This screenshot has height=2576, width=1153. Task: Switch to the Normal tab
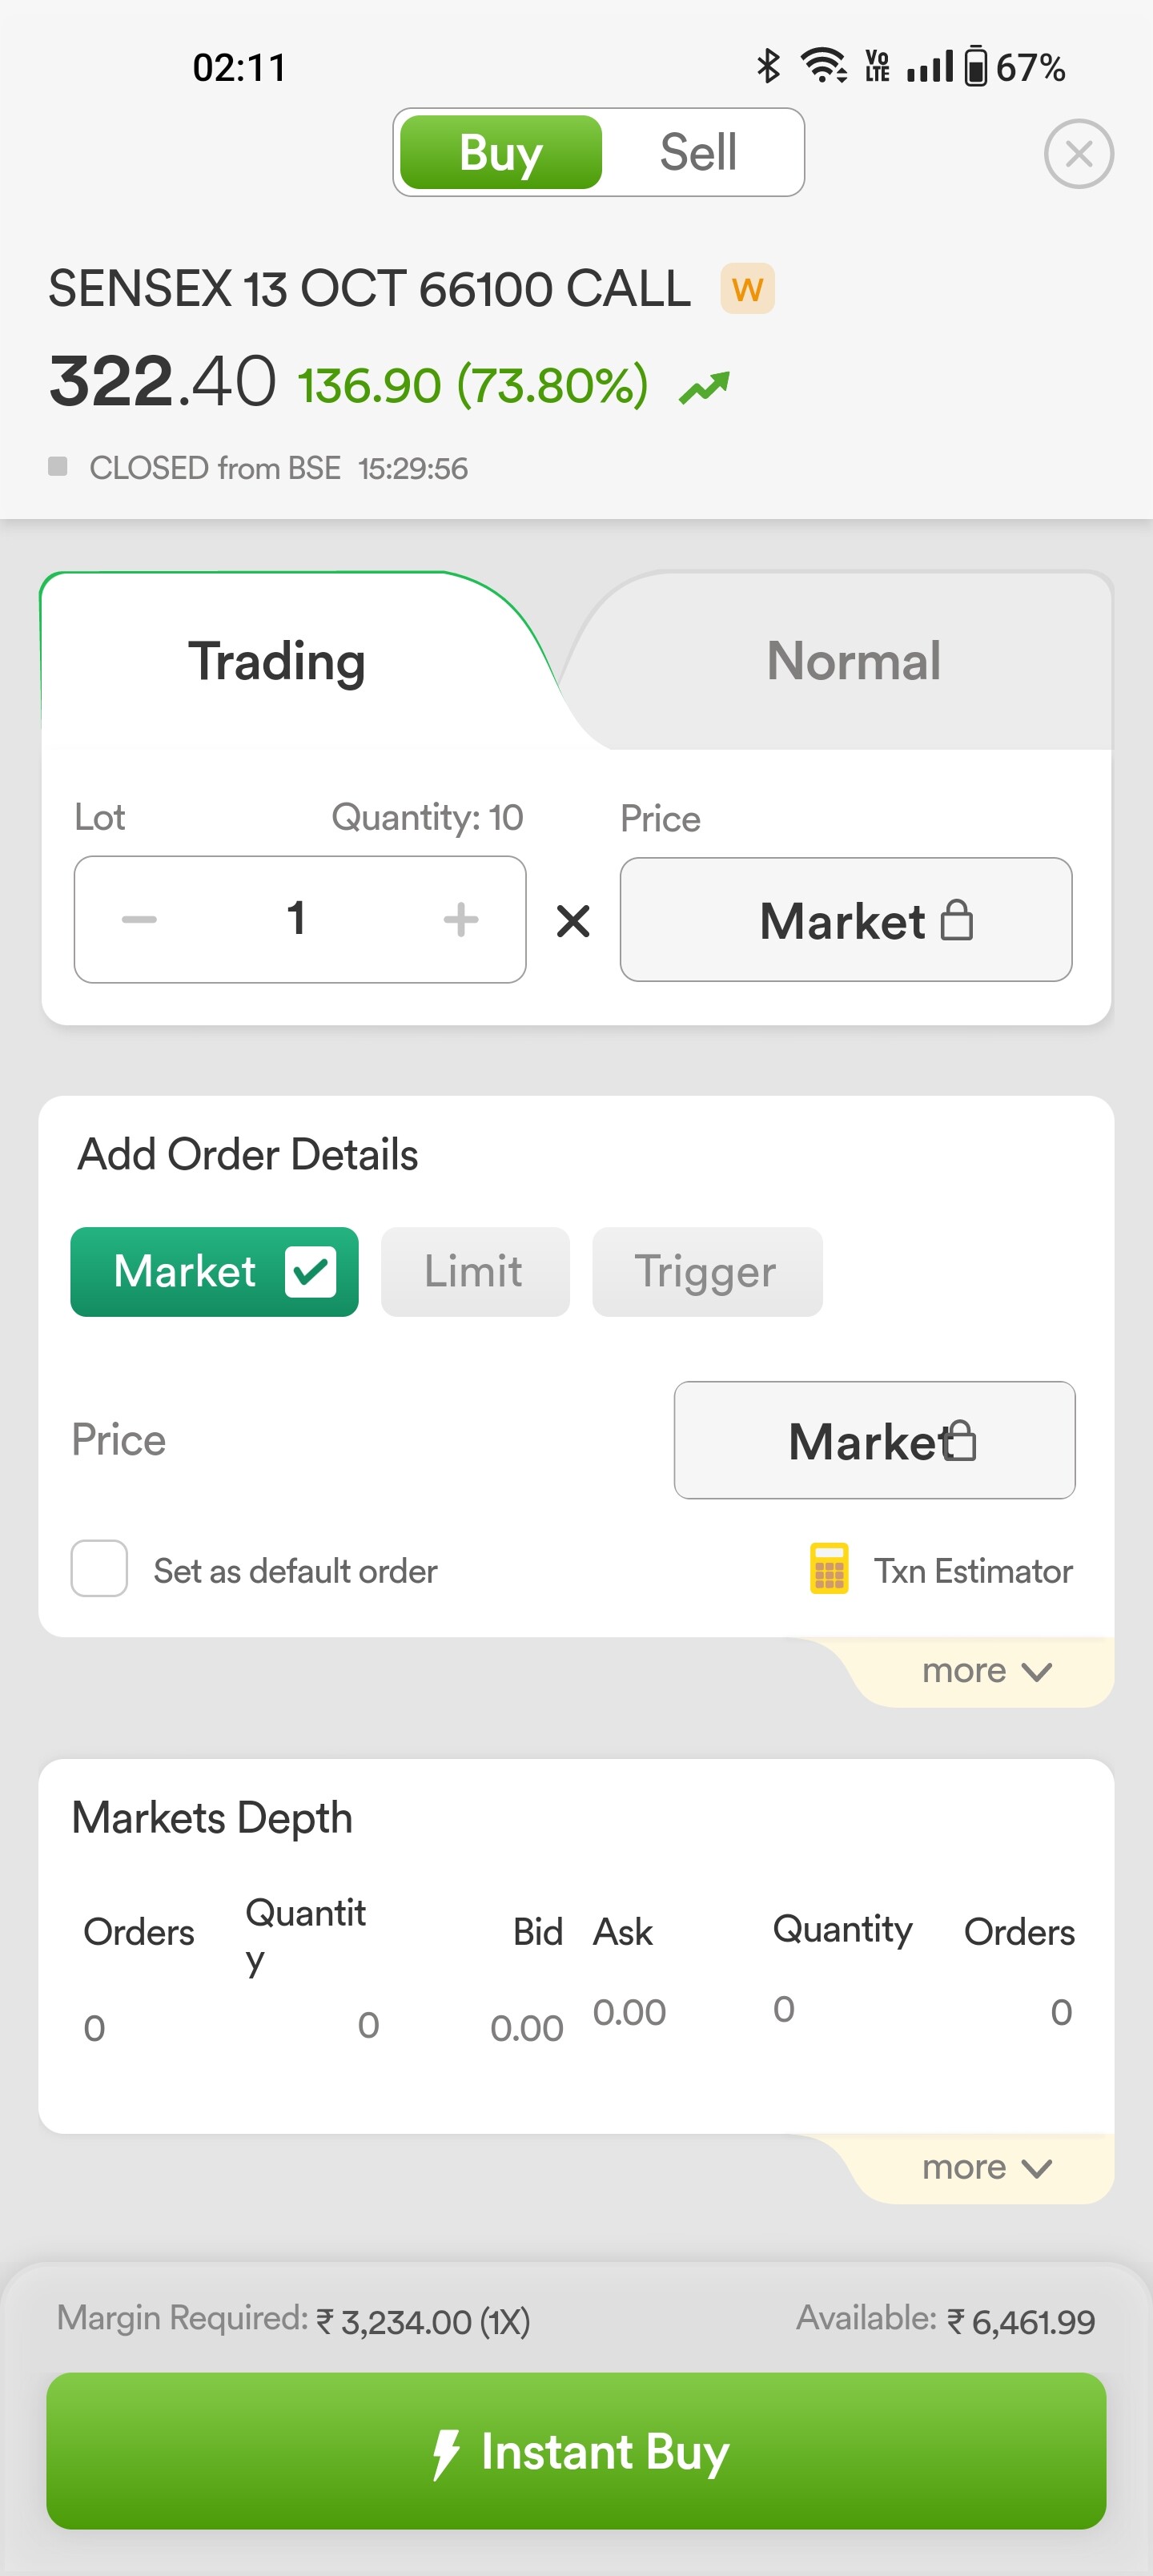click(x=853, y=661)
